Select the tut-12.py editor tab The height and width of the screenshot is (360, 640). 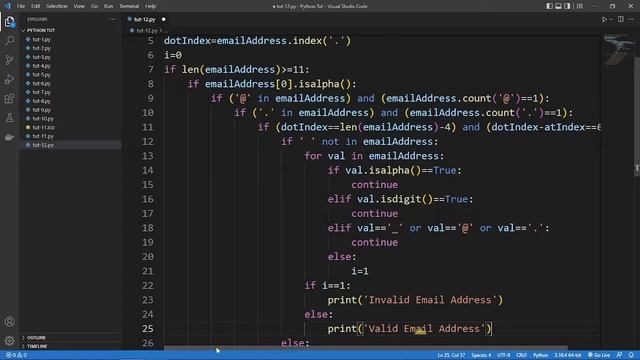click(x=145, y=19)
